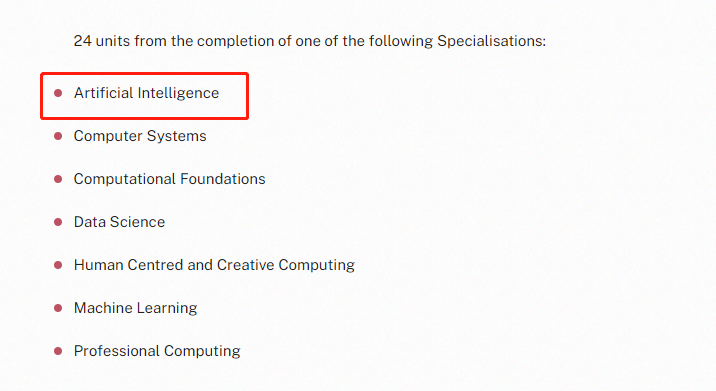Click the bullet beside Professional Computing
716x391 pixels.
coord(58,351)
